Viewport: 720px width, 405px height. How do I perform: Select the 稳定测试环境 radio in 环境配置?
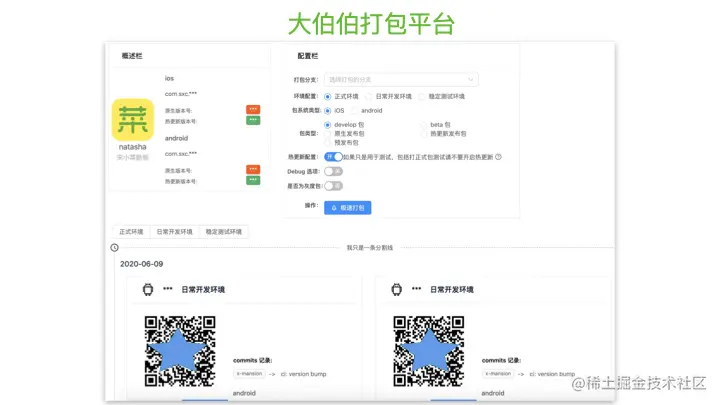point(422,96)
